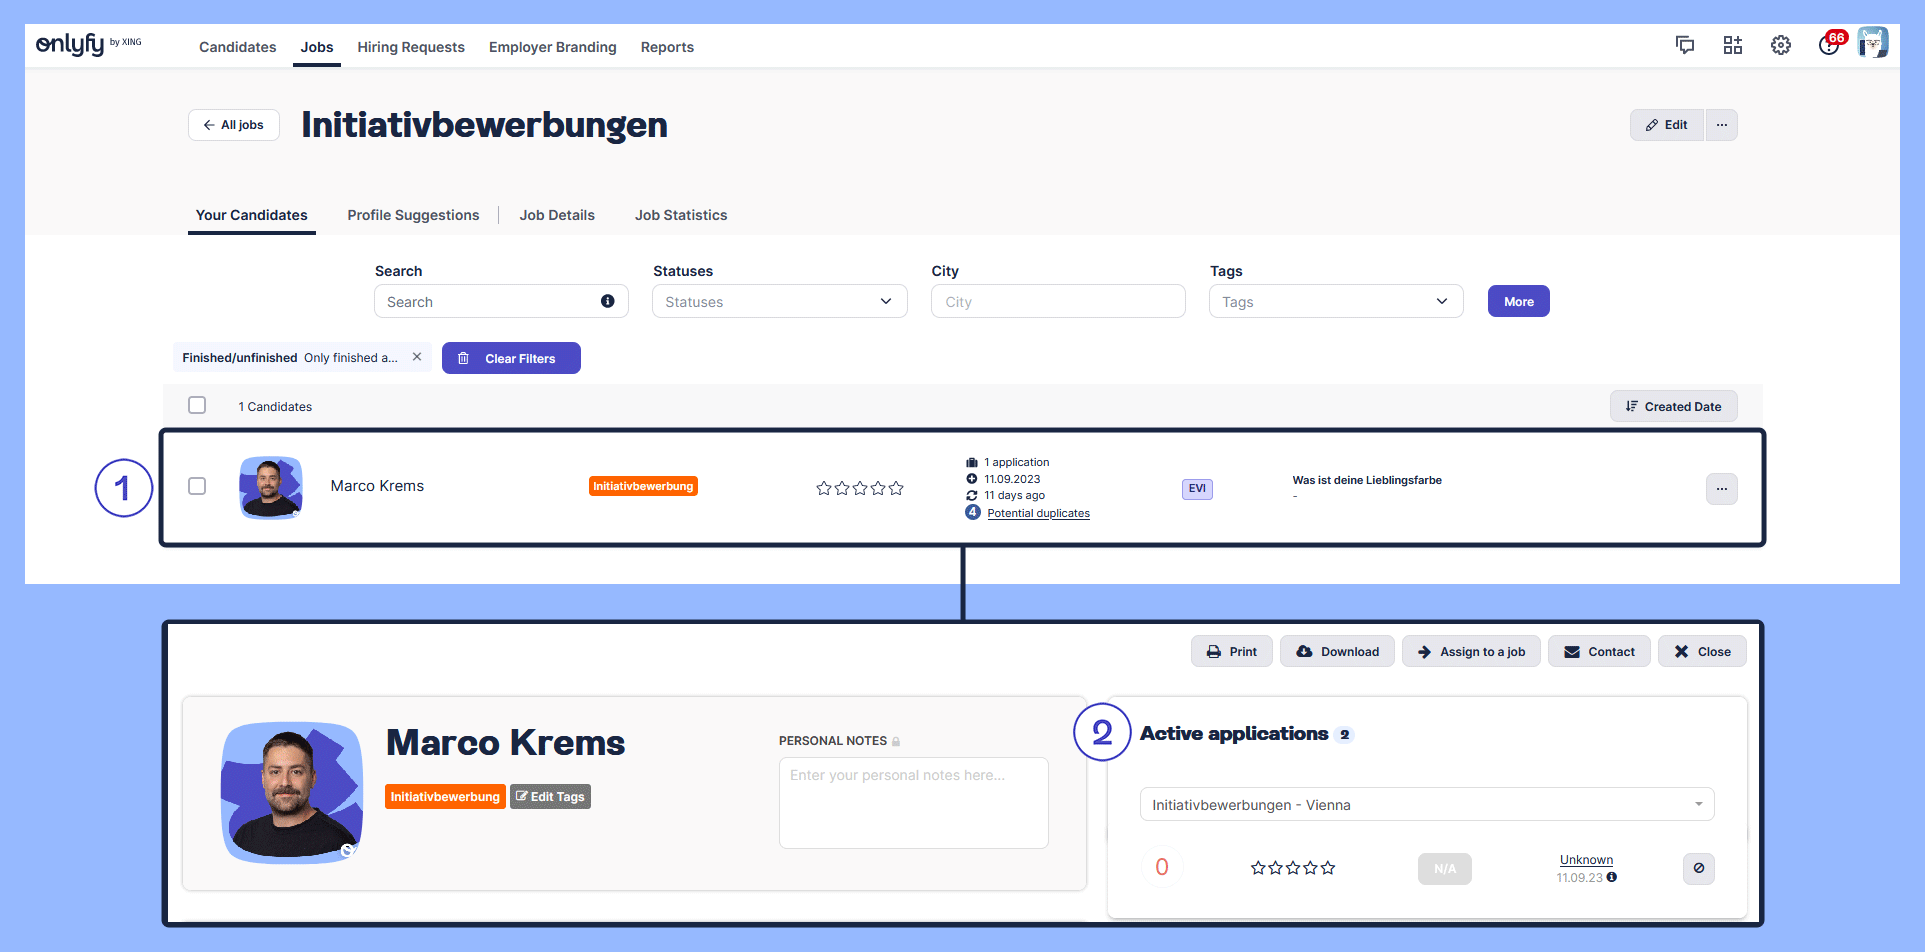The width and height of the screenshot is (1925, 952).
Task: Tick the select-all candidates checkbox
Action: coord(197,405)
